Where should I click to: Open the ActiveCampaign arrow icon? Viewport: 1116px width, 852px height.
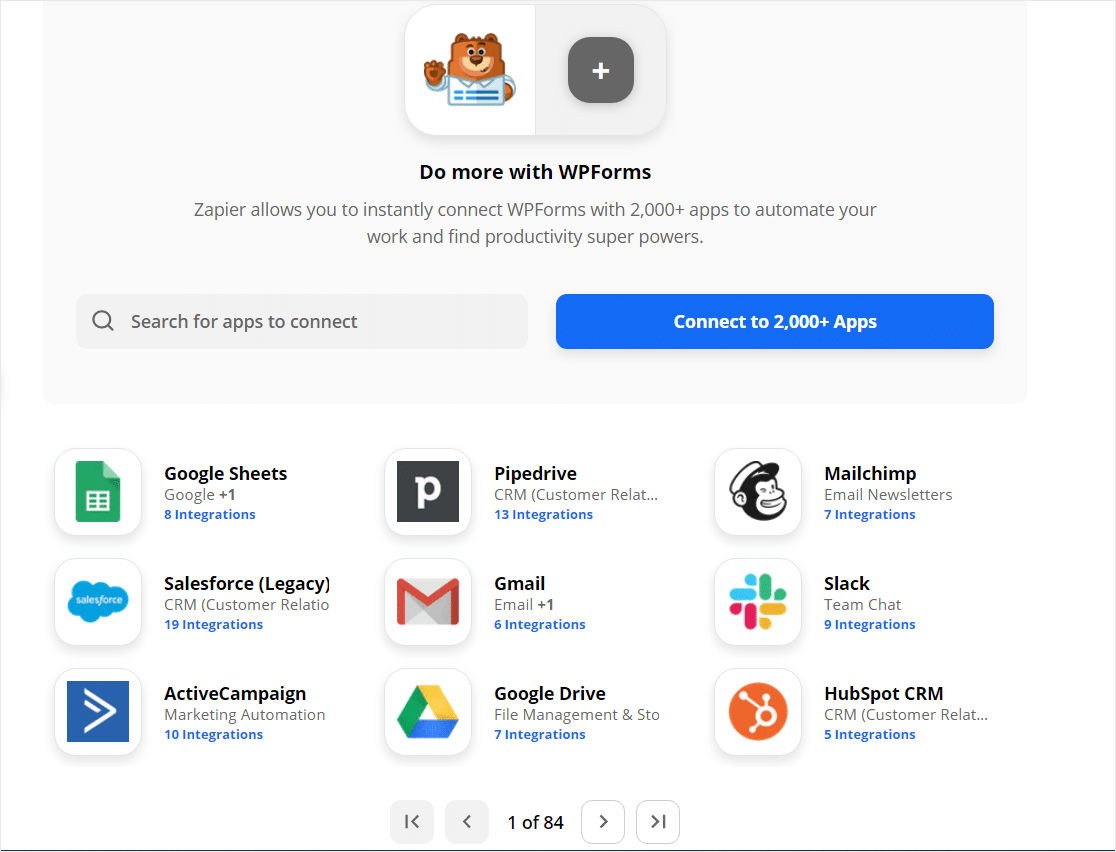click(98, 712)
